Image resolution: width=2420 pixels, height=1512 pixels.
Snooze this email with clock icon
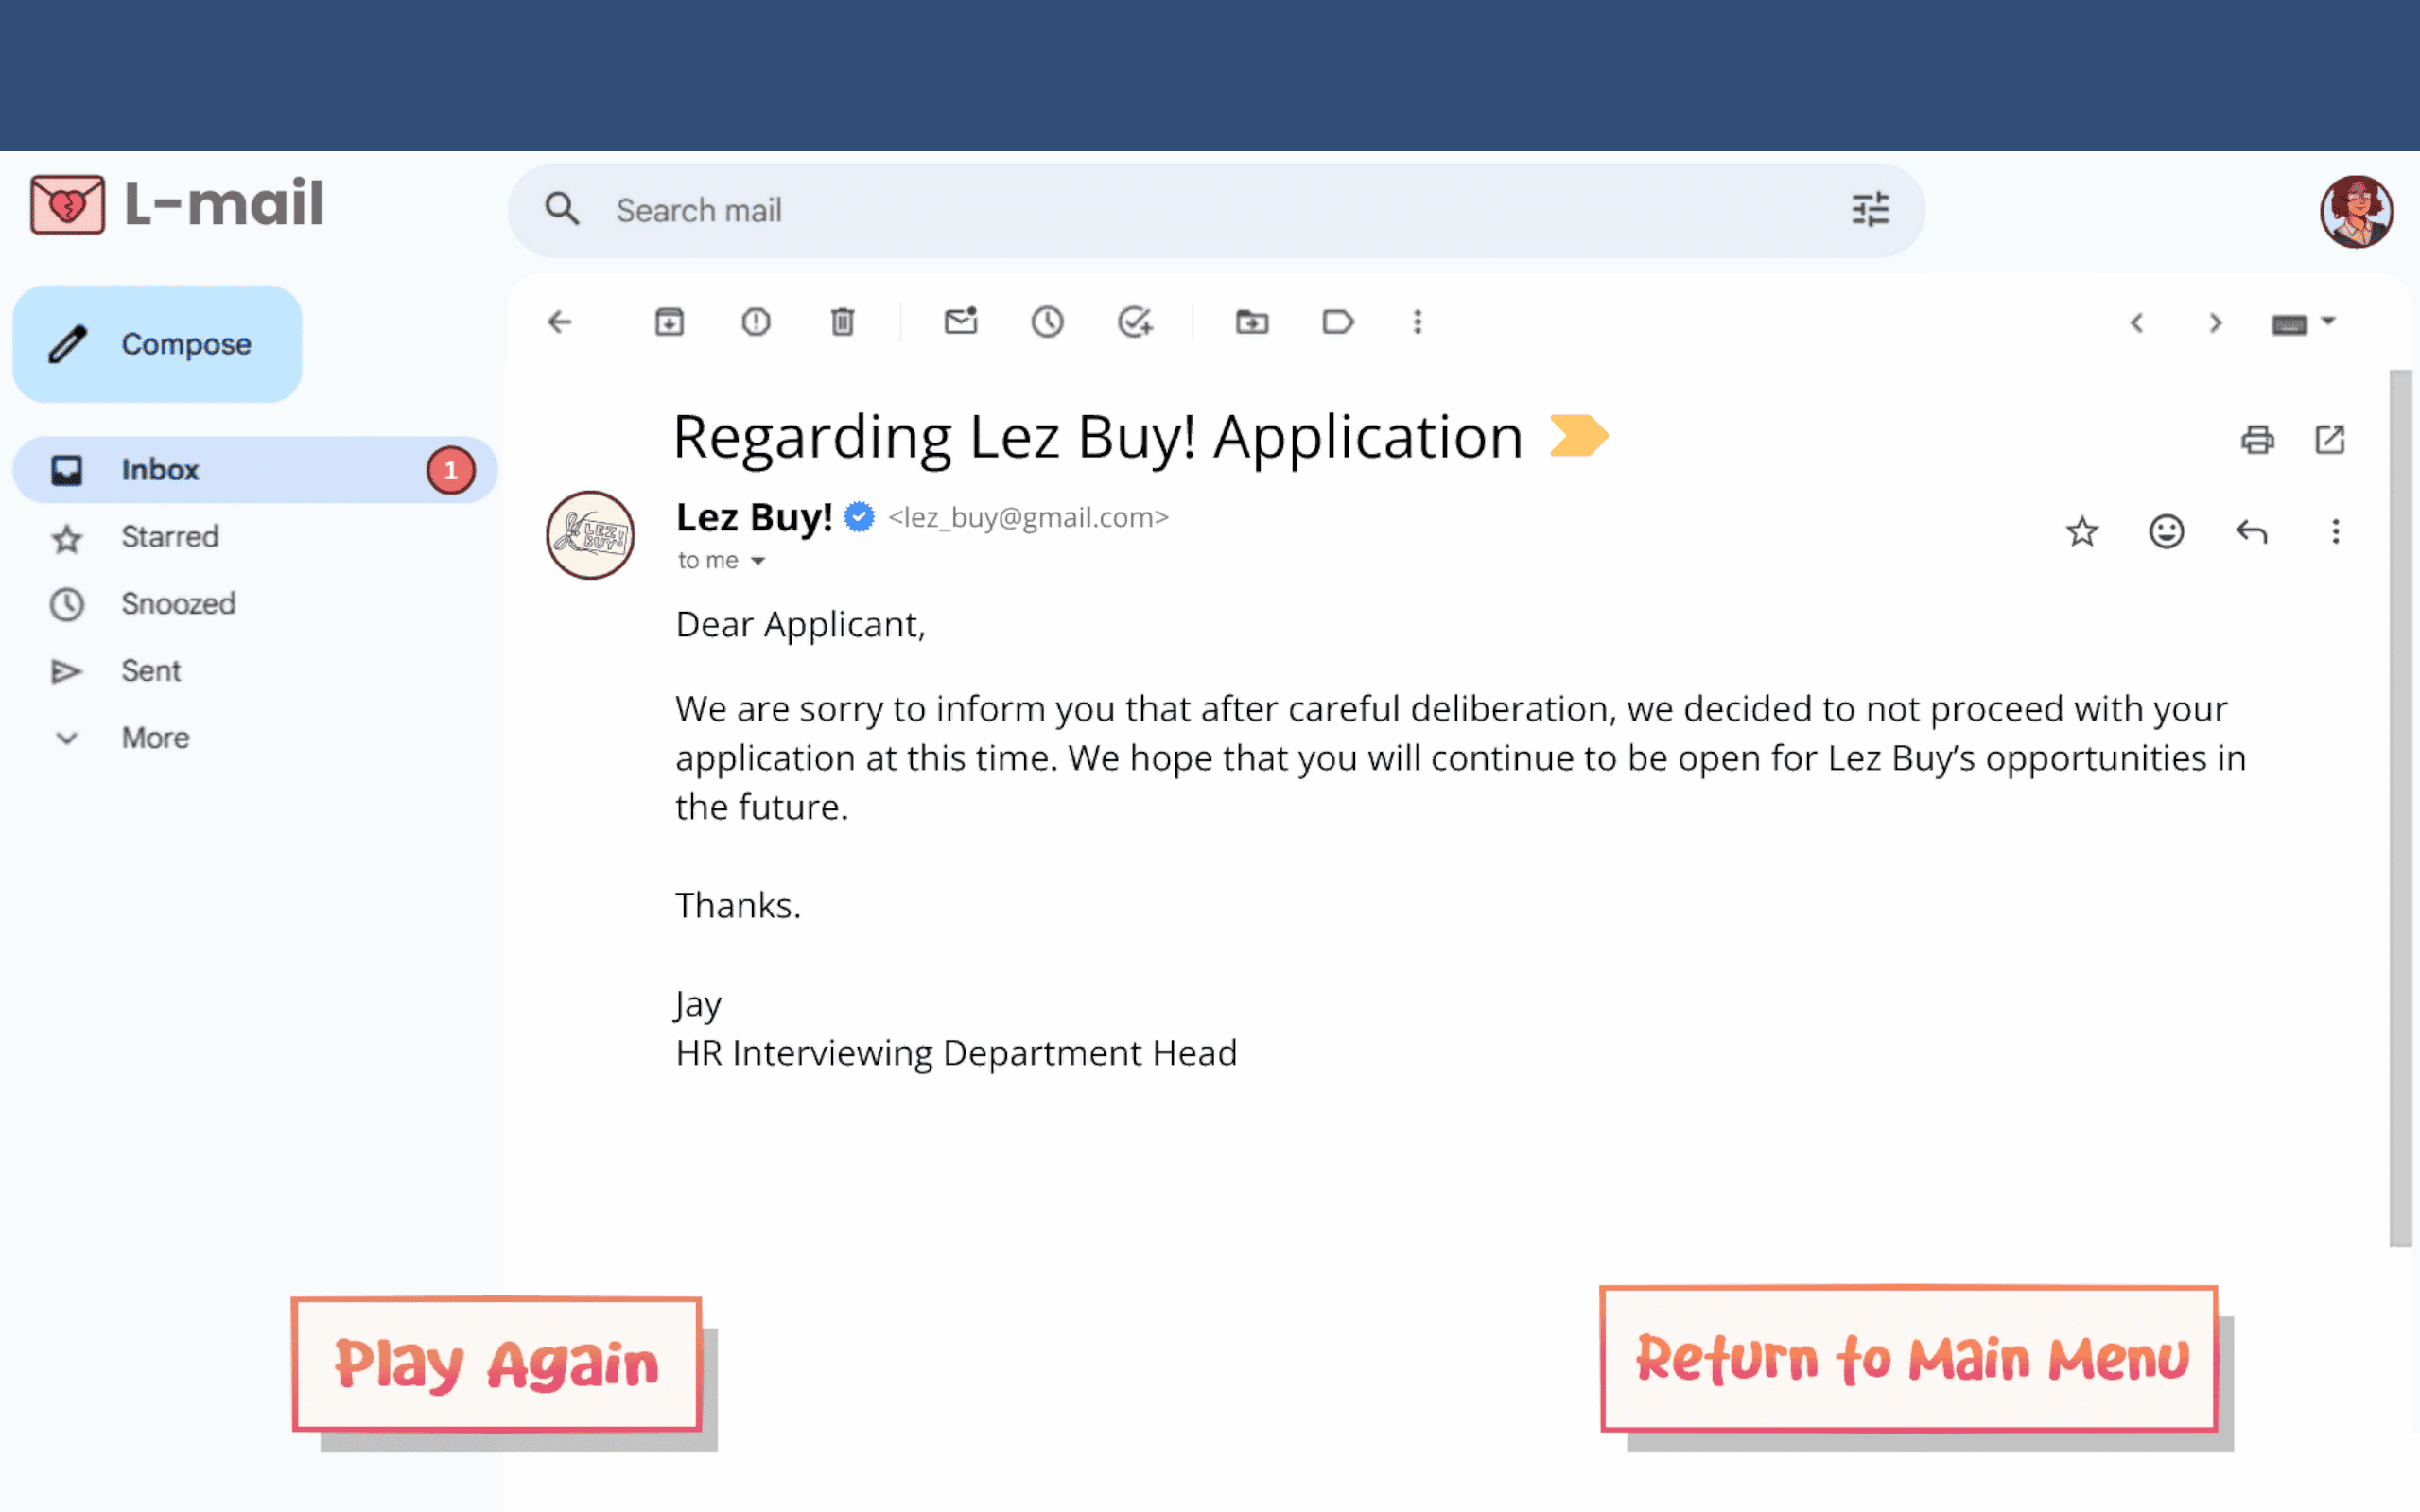coord(1047,322)
